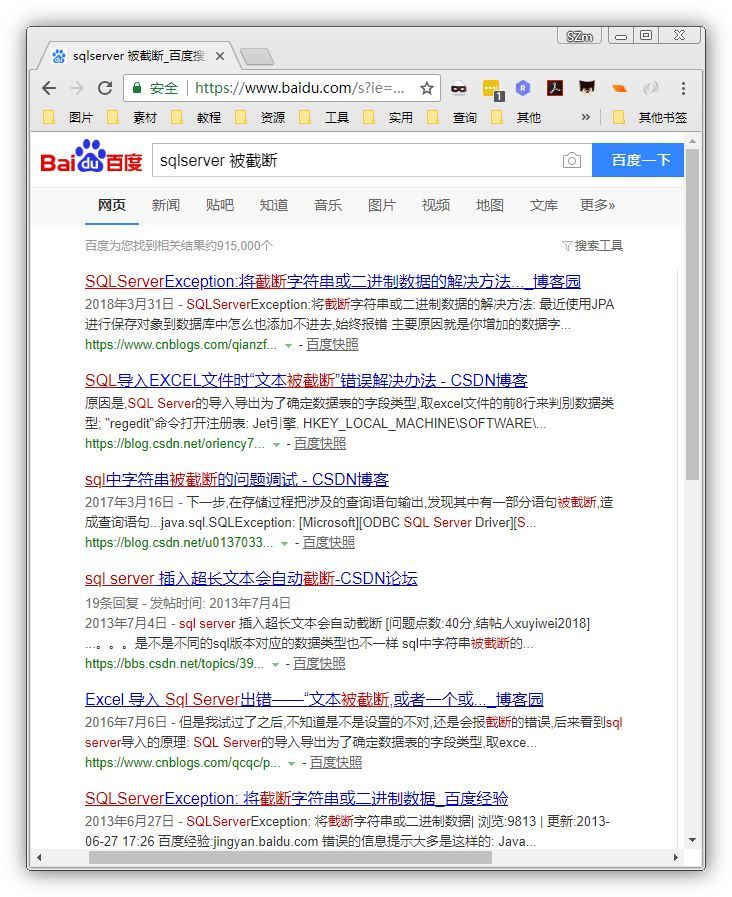The width and height of the screenshot is (732, 897).
Task: Open the 其他书签 folder
Action: 650,118
